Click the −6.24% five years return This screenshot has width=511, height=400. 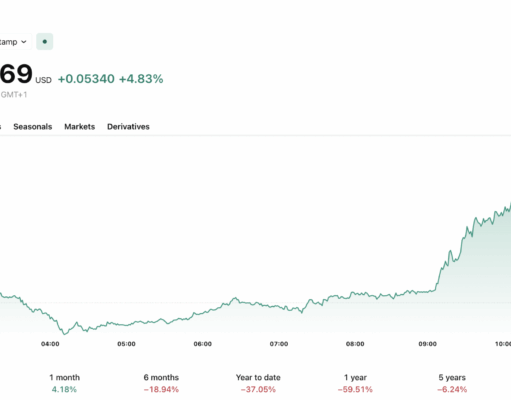point(452,389)
